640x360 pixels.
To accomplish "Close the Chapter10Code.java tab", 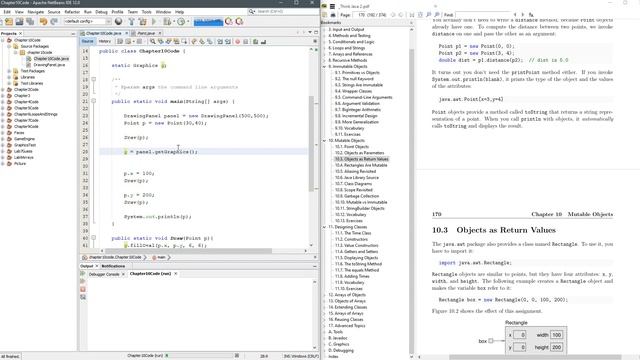I will coord(126,33).
